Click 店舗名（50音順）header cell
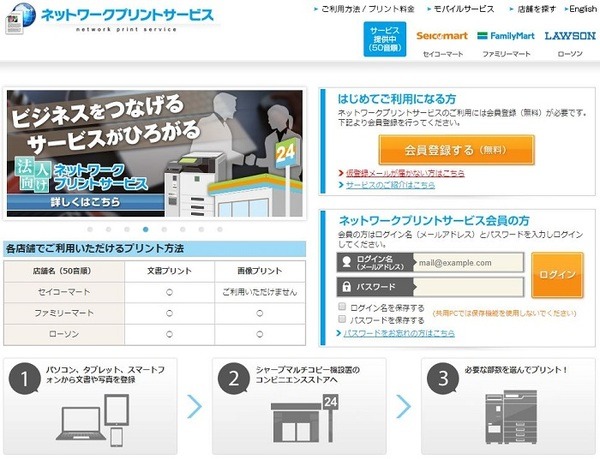Image resolution: width=600 pixels, height=459 pixels. [64, 271]
